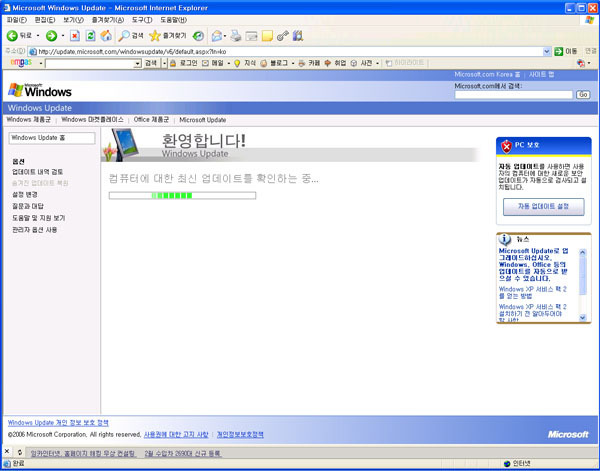Image resolution: width=600 pixels, height=471 pixels.
Task: Open 메일 on empas toolbar
Action: pos(213,63)
